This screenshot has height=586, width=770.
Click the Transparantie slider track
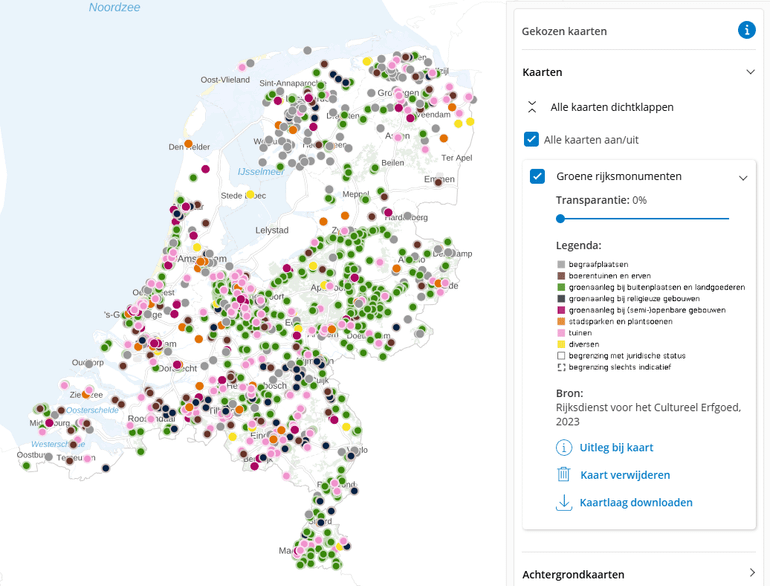642,219
